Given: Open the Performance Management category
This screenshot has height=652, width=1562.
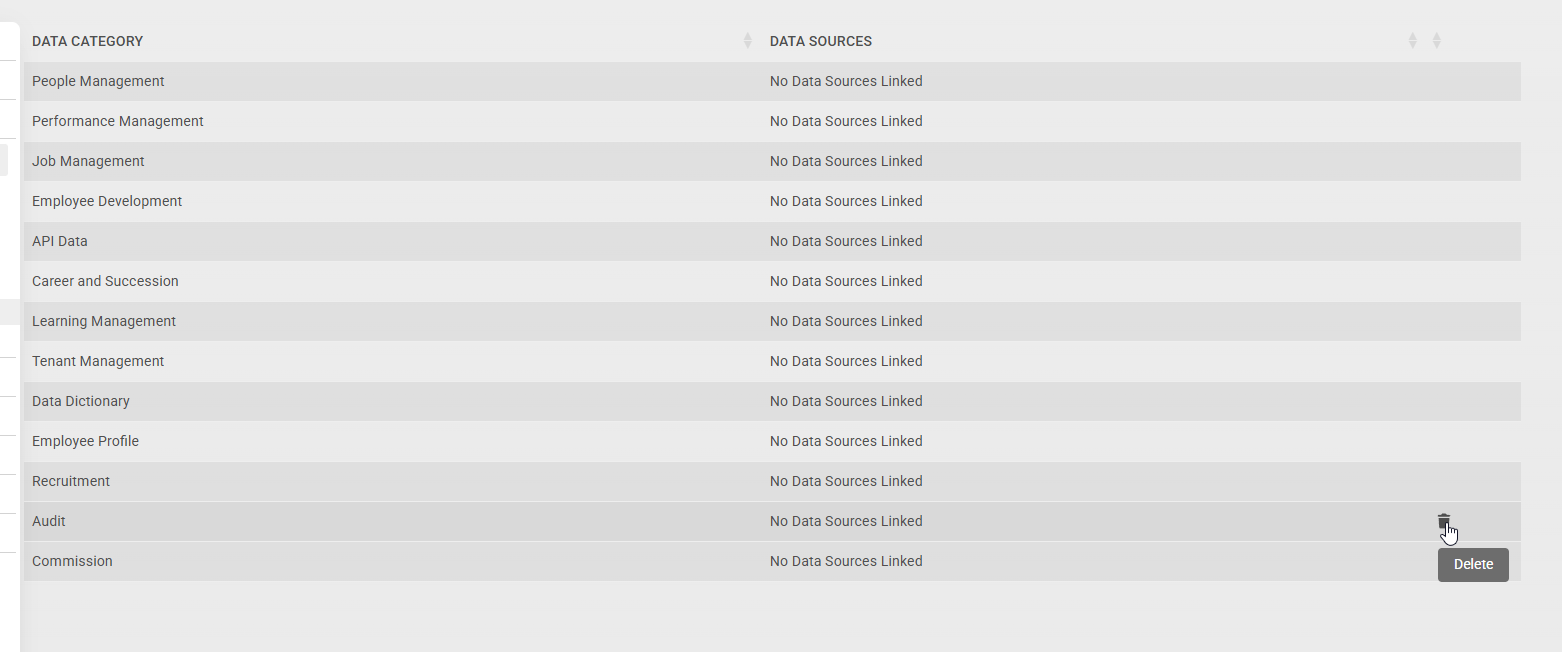Looking at the screenshot, I should click(117, 121).
